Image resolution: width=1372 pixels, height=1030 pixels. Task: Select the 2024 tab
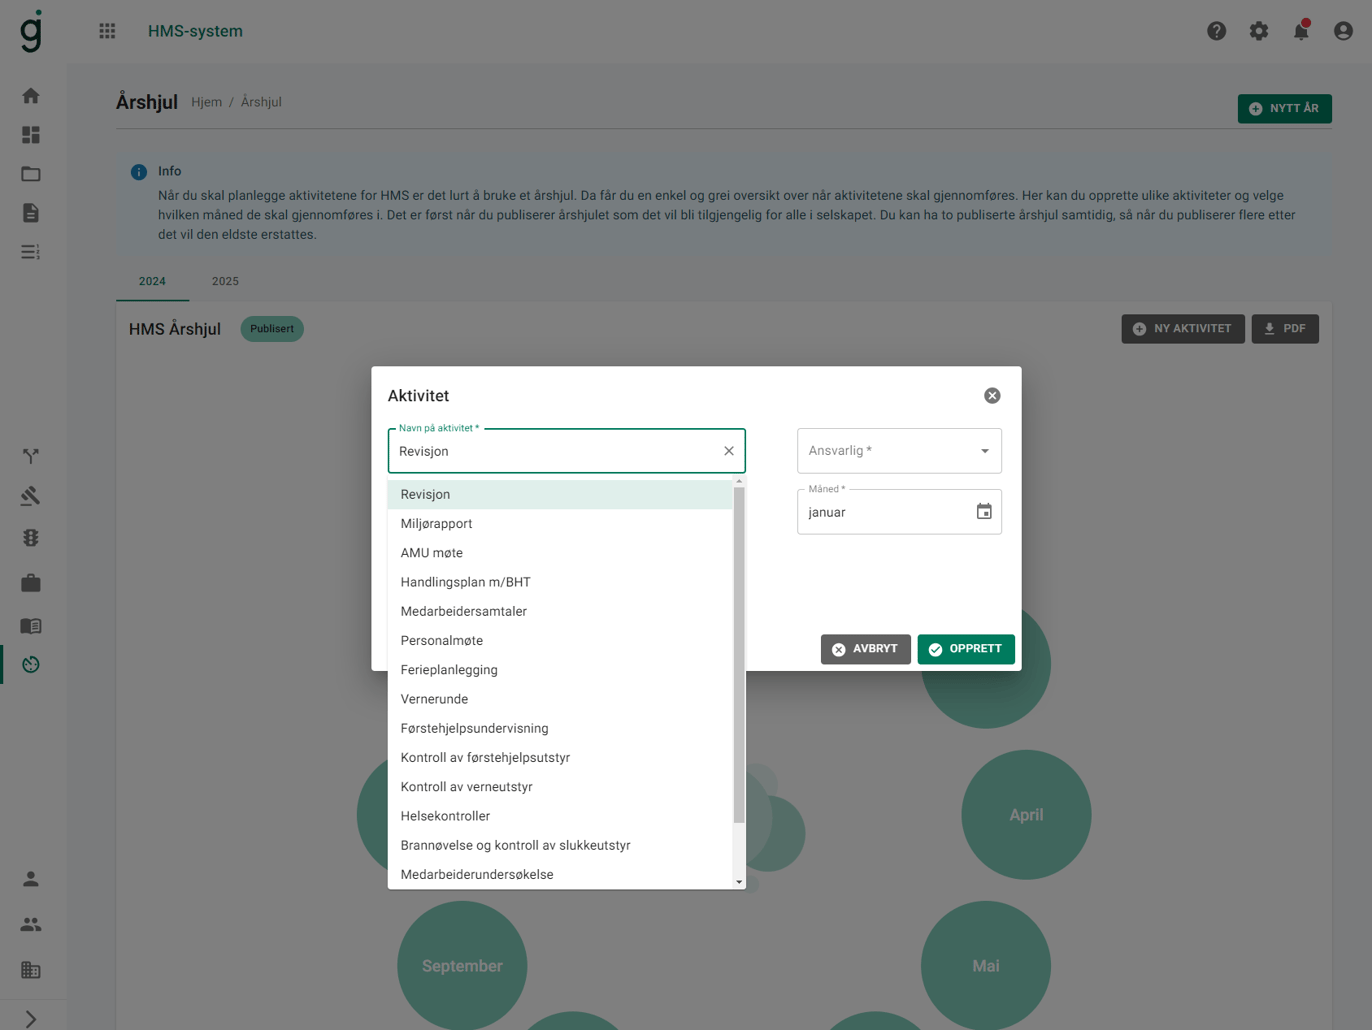[152, 282]
